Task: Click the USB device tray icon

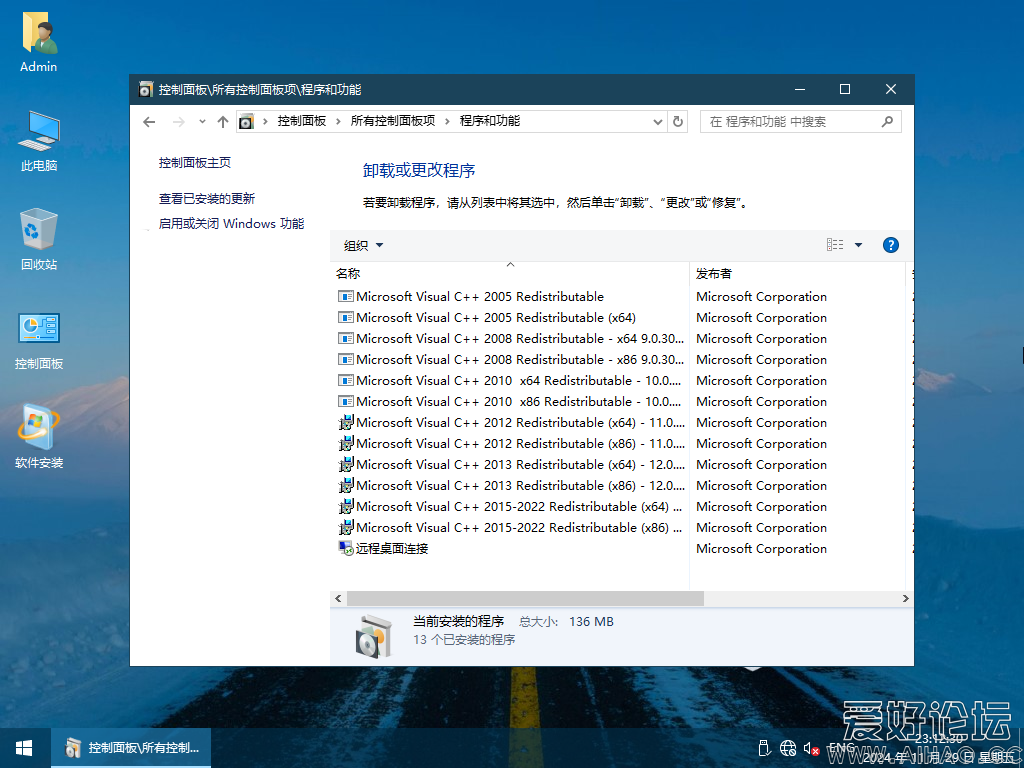Action: 764,748
